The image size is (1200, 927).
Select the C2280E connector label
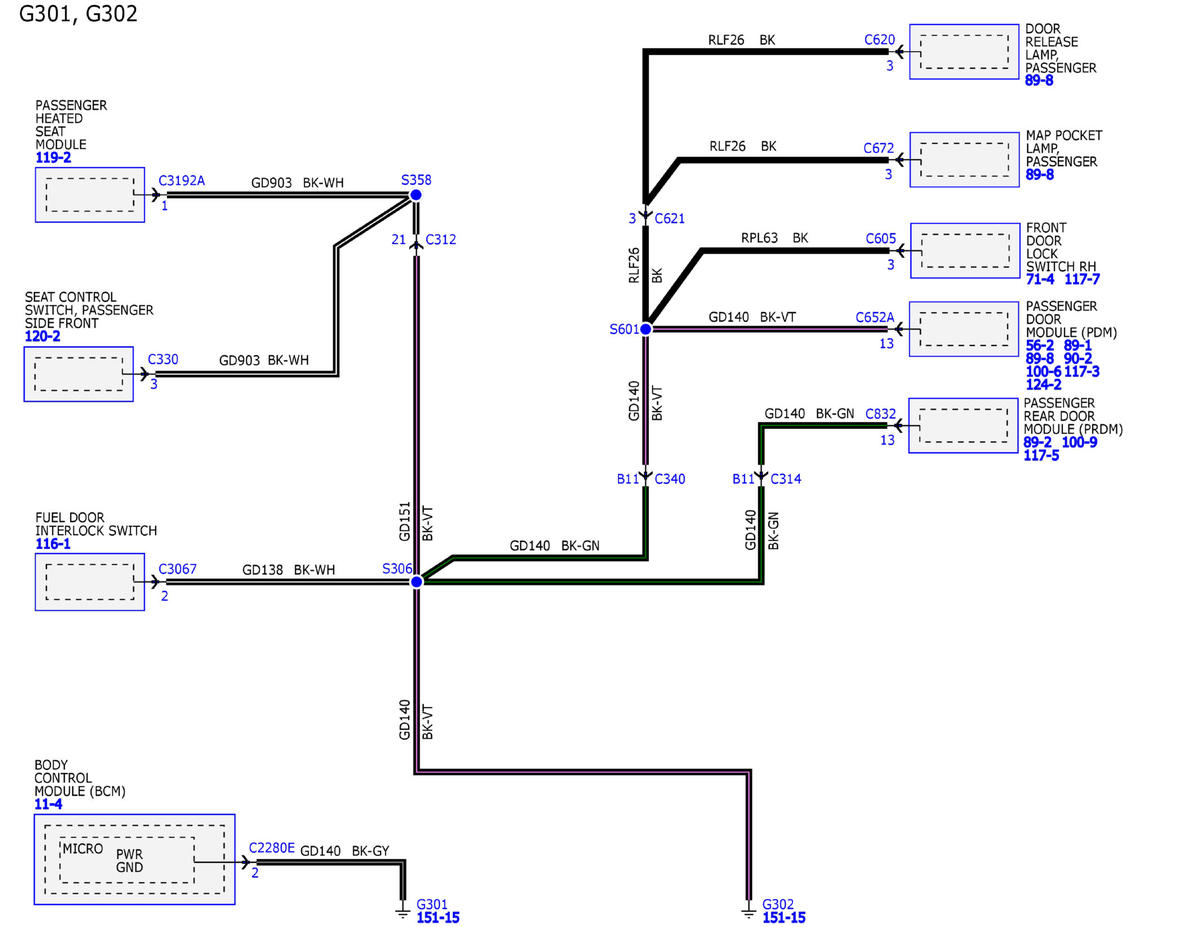[271, 848]
